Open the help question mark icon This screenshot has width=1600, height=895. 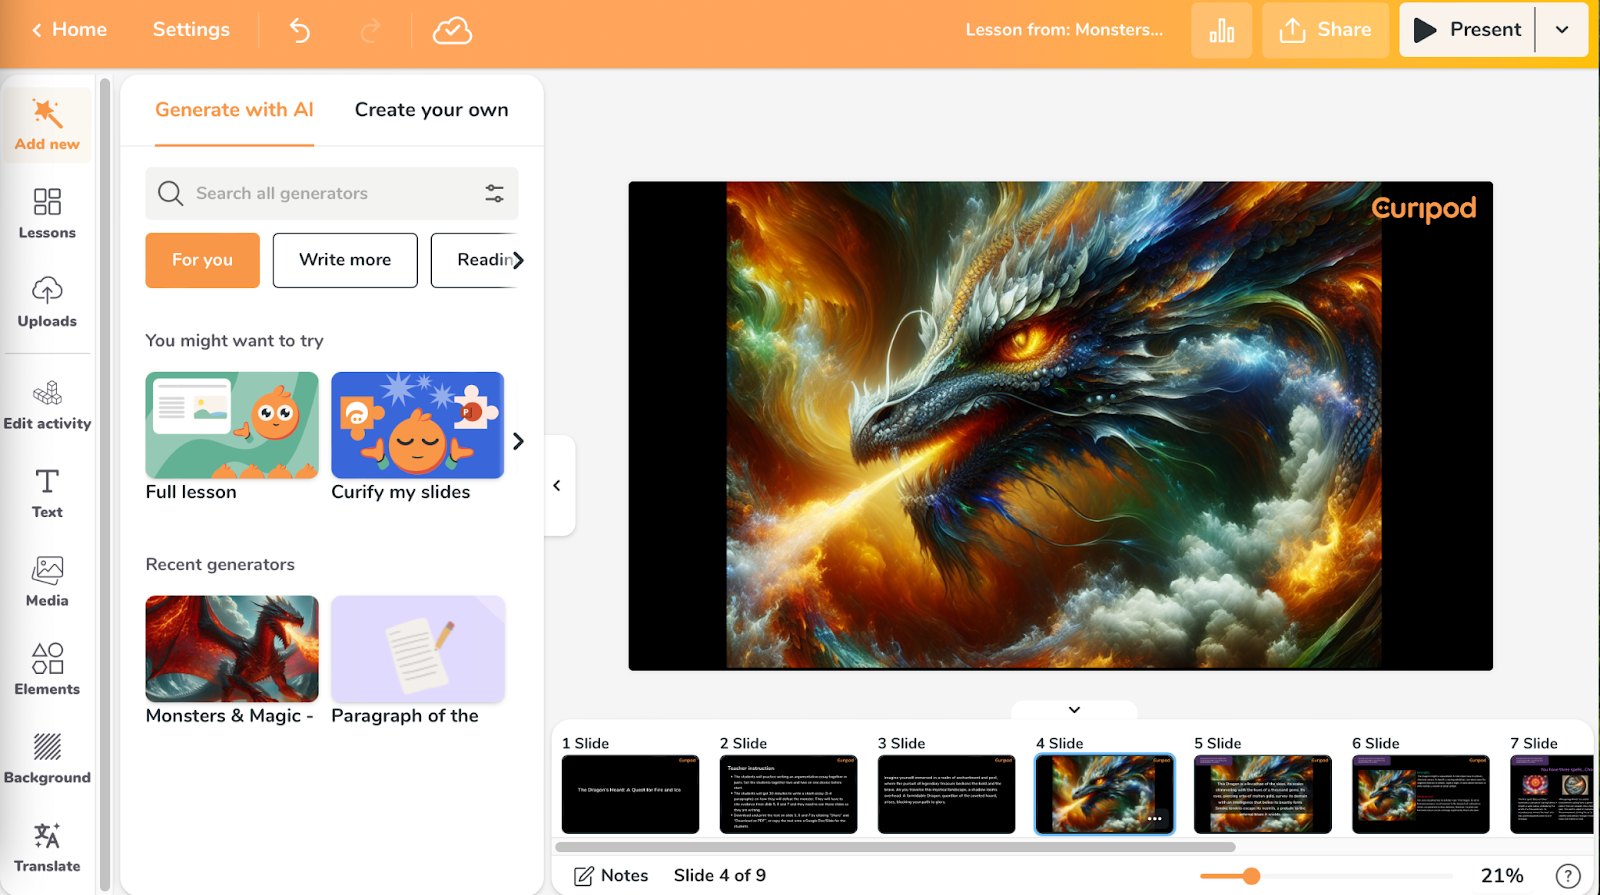(1568, 876)
